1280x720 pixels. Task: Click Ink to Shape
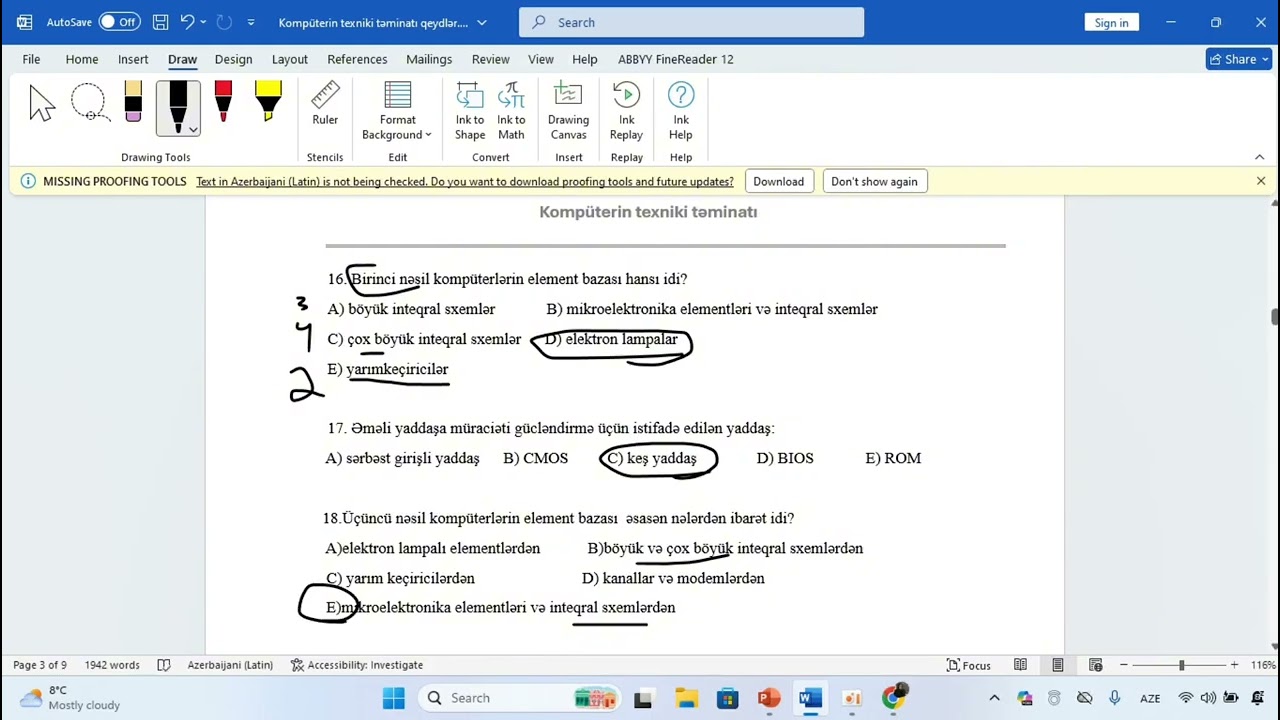(470, 111)
